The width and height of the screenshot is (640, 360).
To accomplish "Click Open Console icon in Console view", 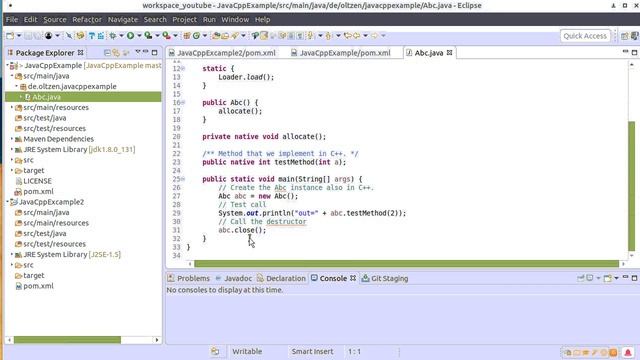I will 608,278.
